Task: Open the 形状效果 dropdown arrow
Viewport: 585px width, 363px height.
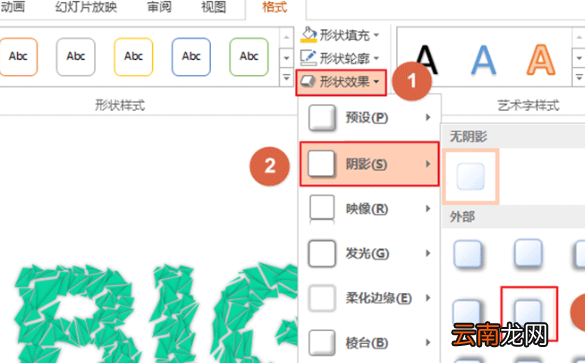Action: 376,82
